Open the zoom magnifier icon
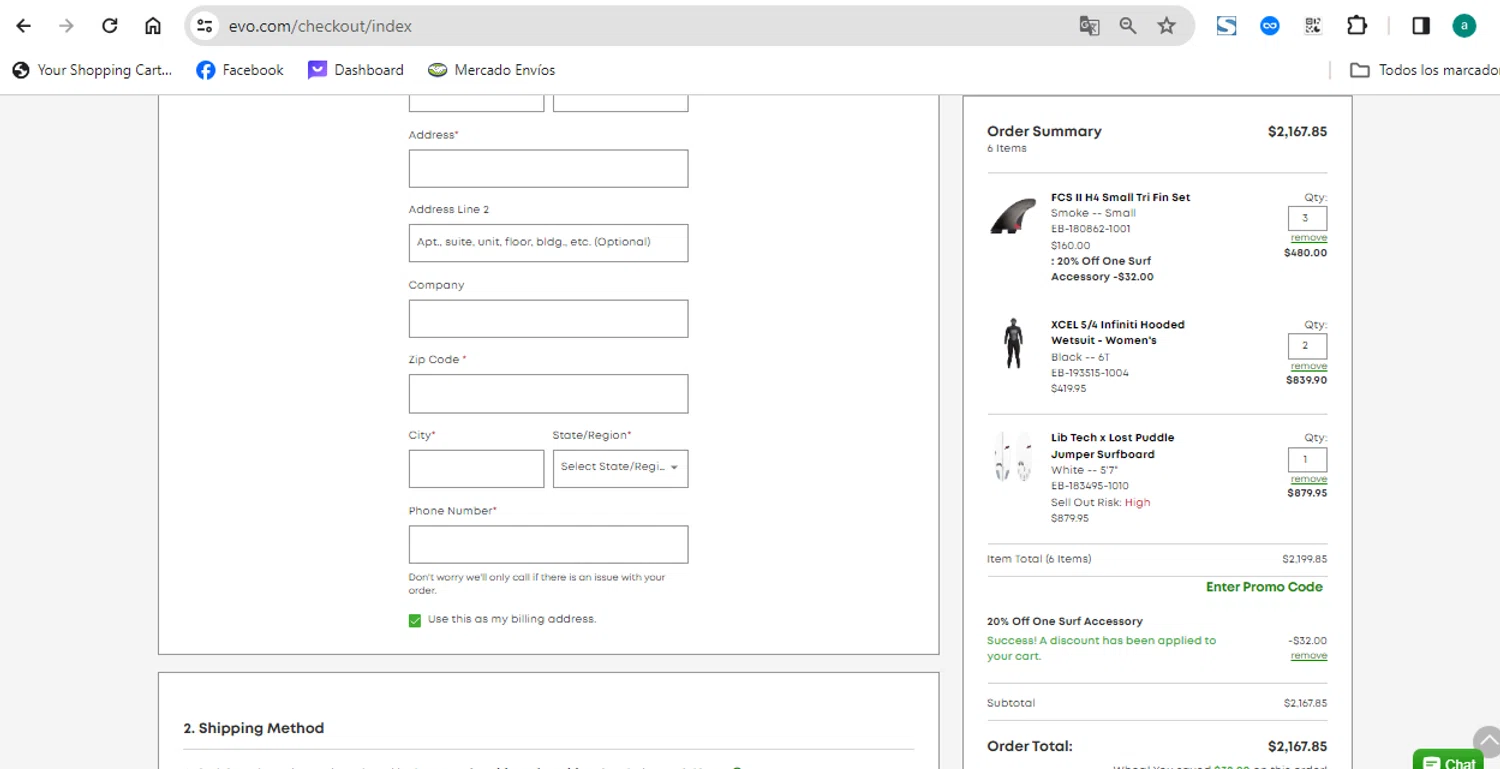1500x769 pixels. 1128,26
